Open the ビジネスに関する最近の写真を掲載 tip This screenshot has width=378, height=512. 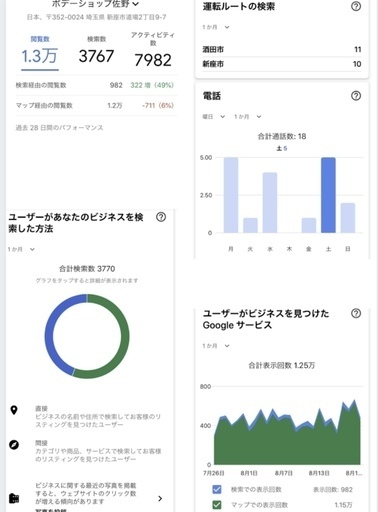pos(86,494)
